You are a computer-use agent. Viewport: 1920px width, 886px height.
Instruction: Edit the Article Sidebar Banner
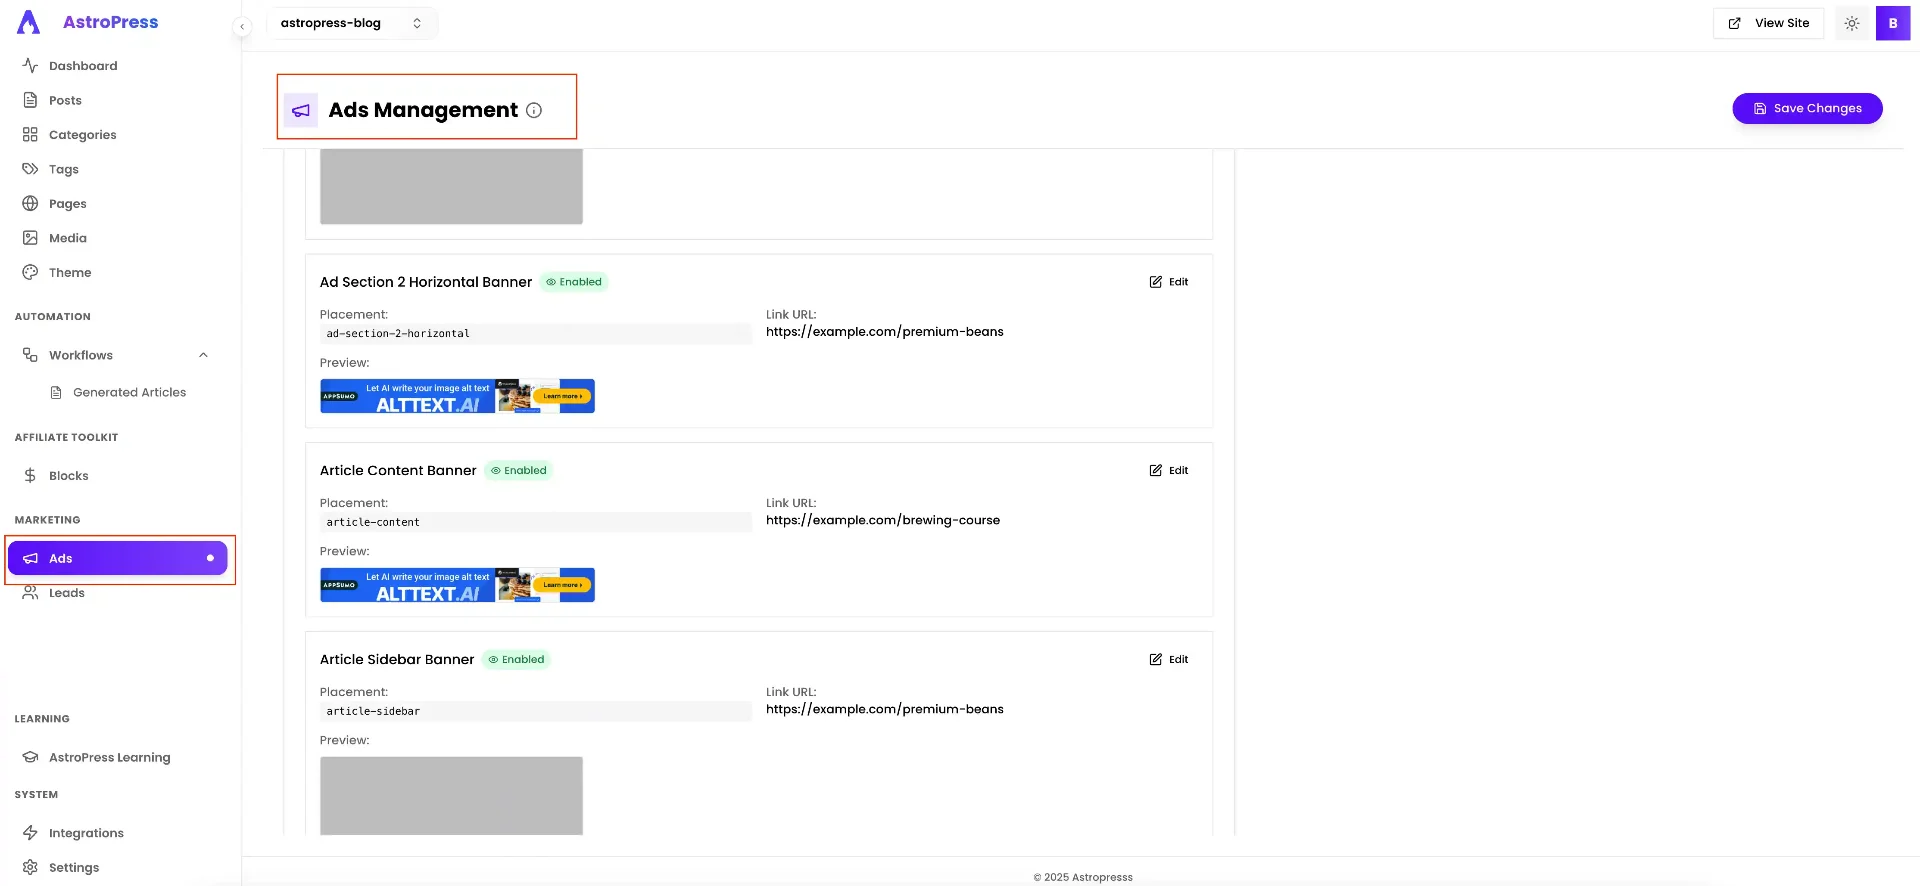[x=1168, y=659]
